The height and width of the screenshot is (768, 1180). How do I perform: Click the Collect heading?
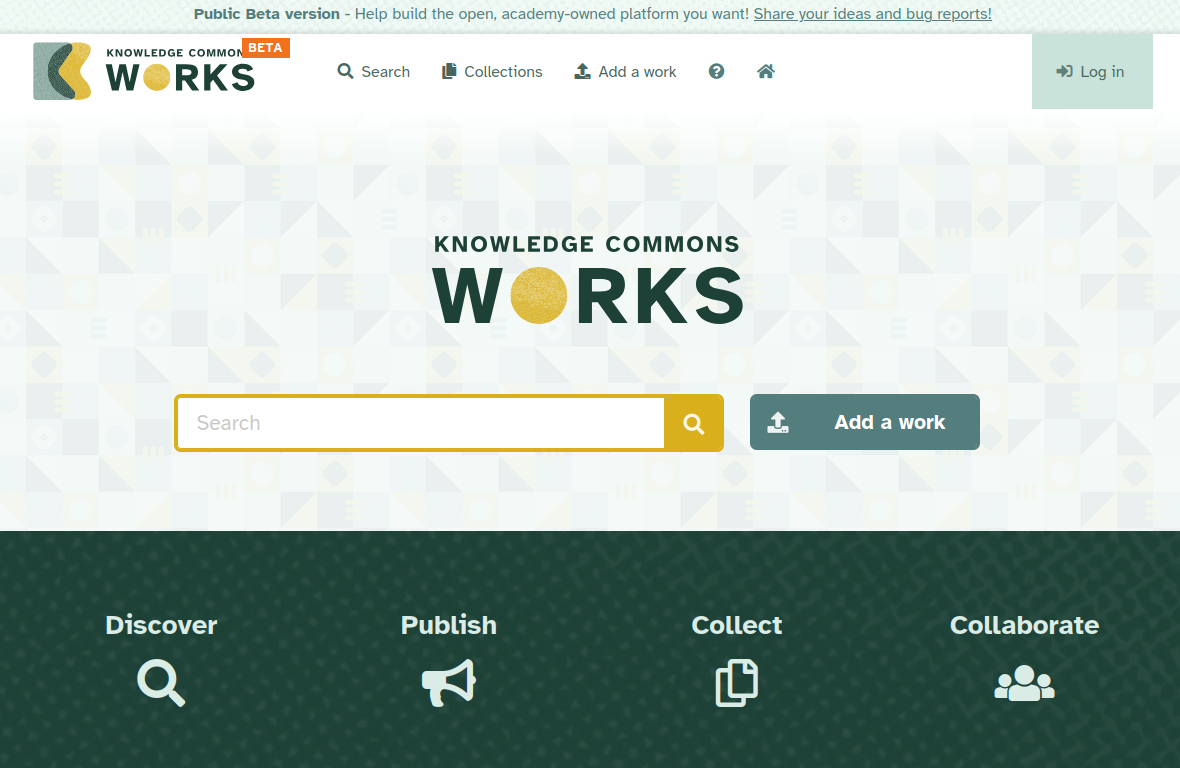pos(737,625)
